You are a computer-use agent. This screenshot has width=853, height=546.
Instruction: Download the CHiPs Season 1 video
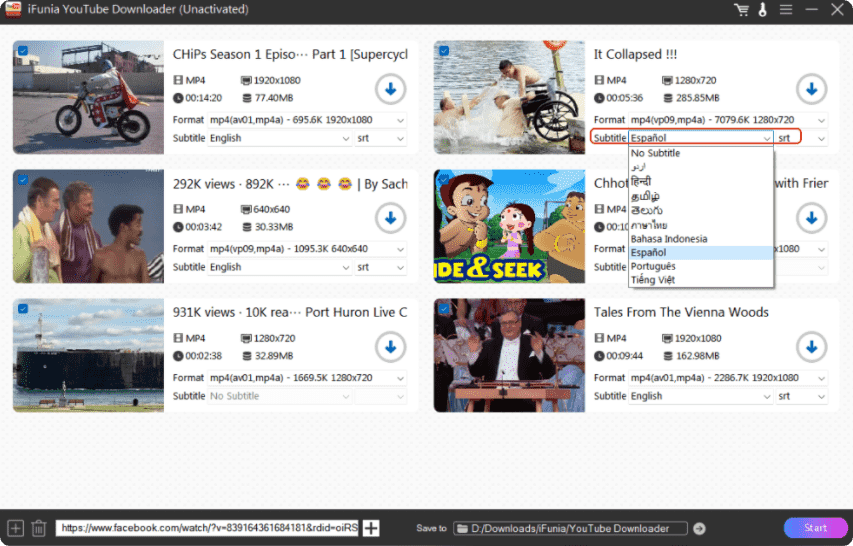(390, 89)
